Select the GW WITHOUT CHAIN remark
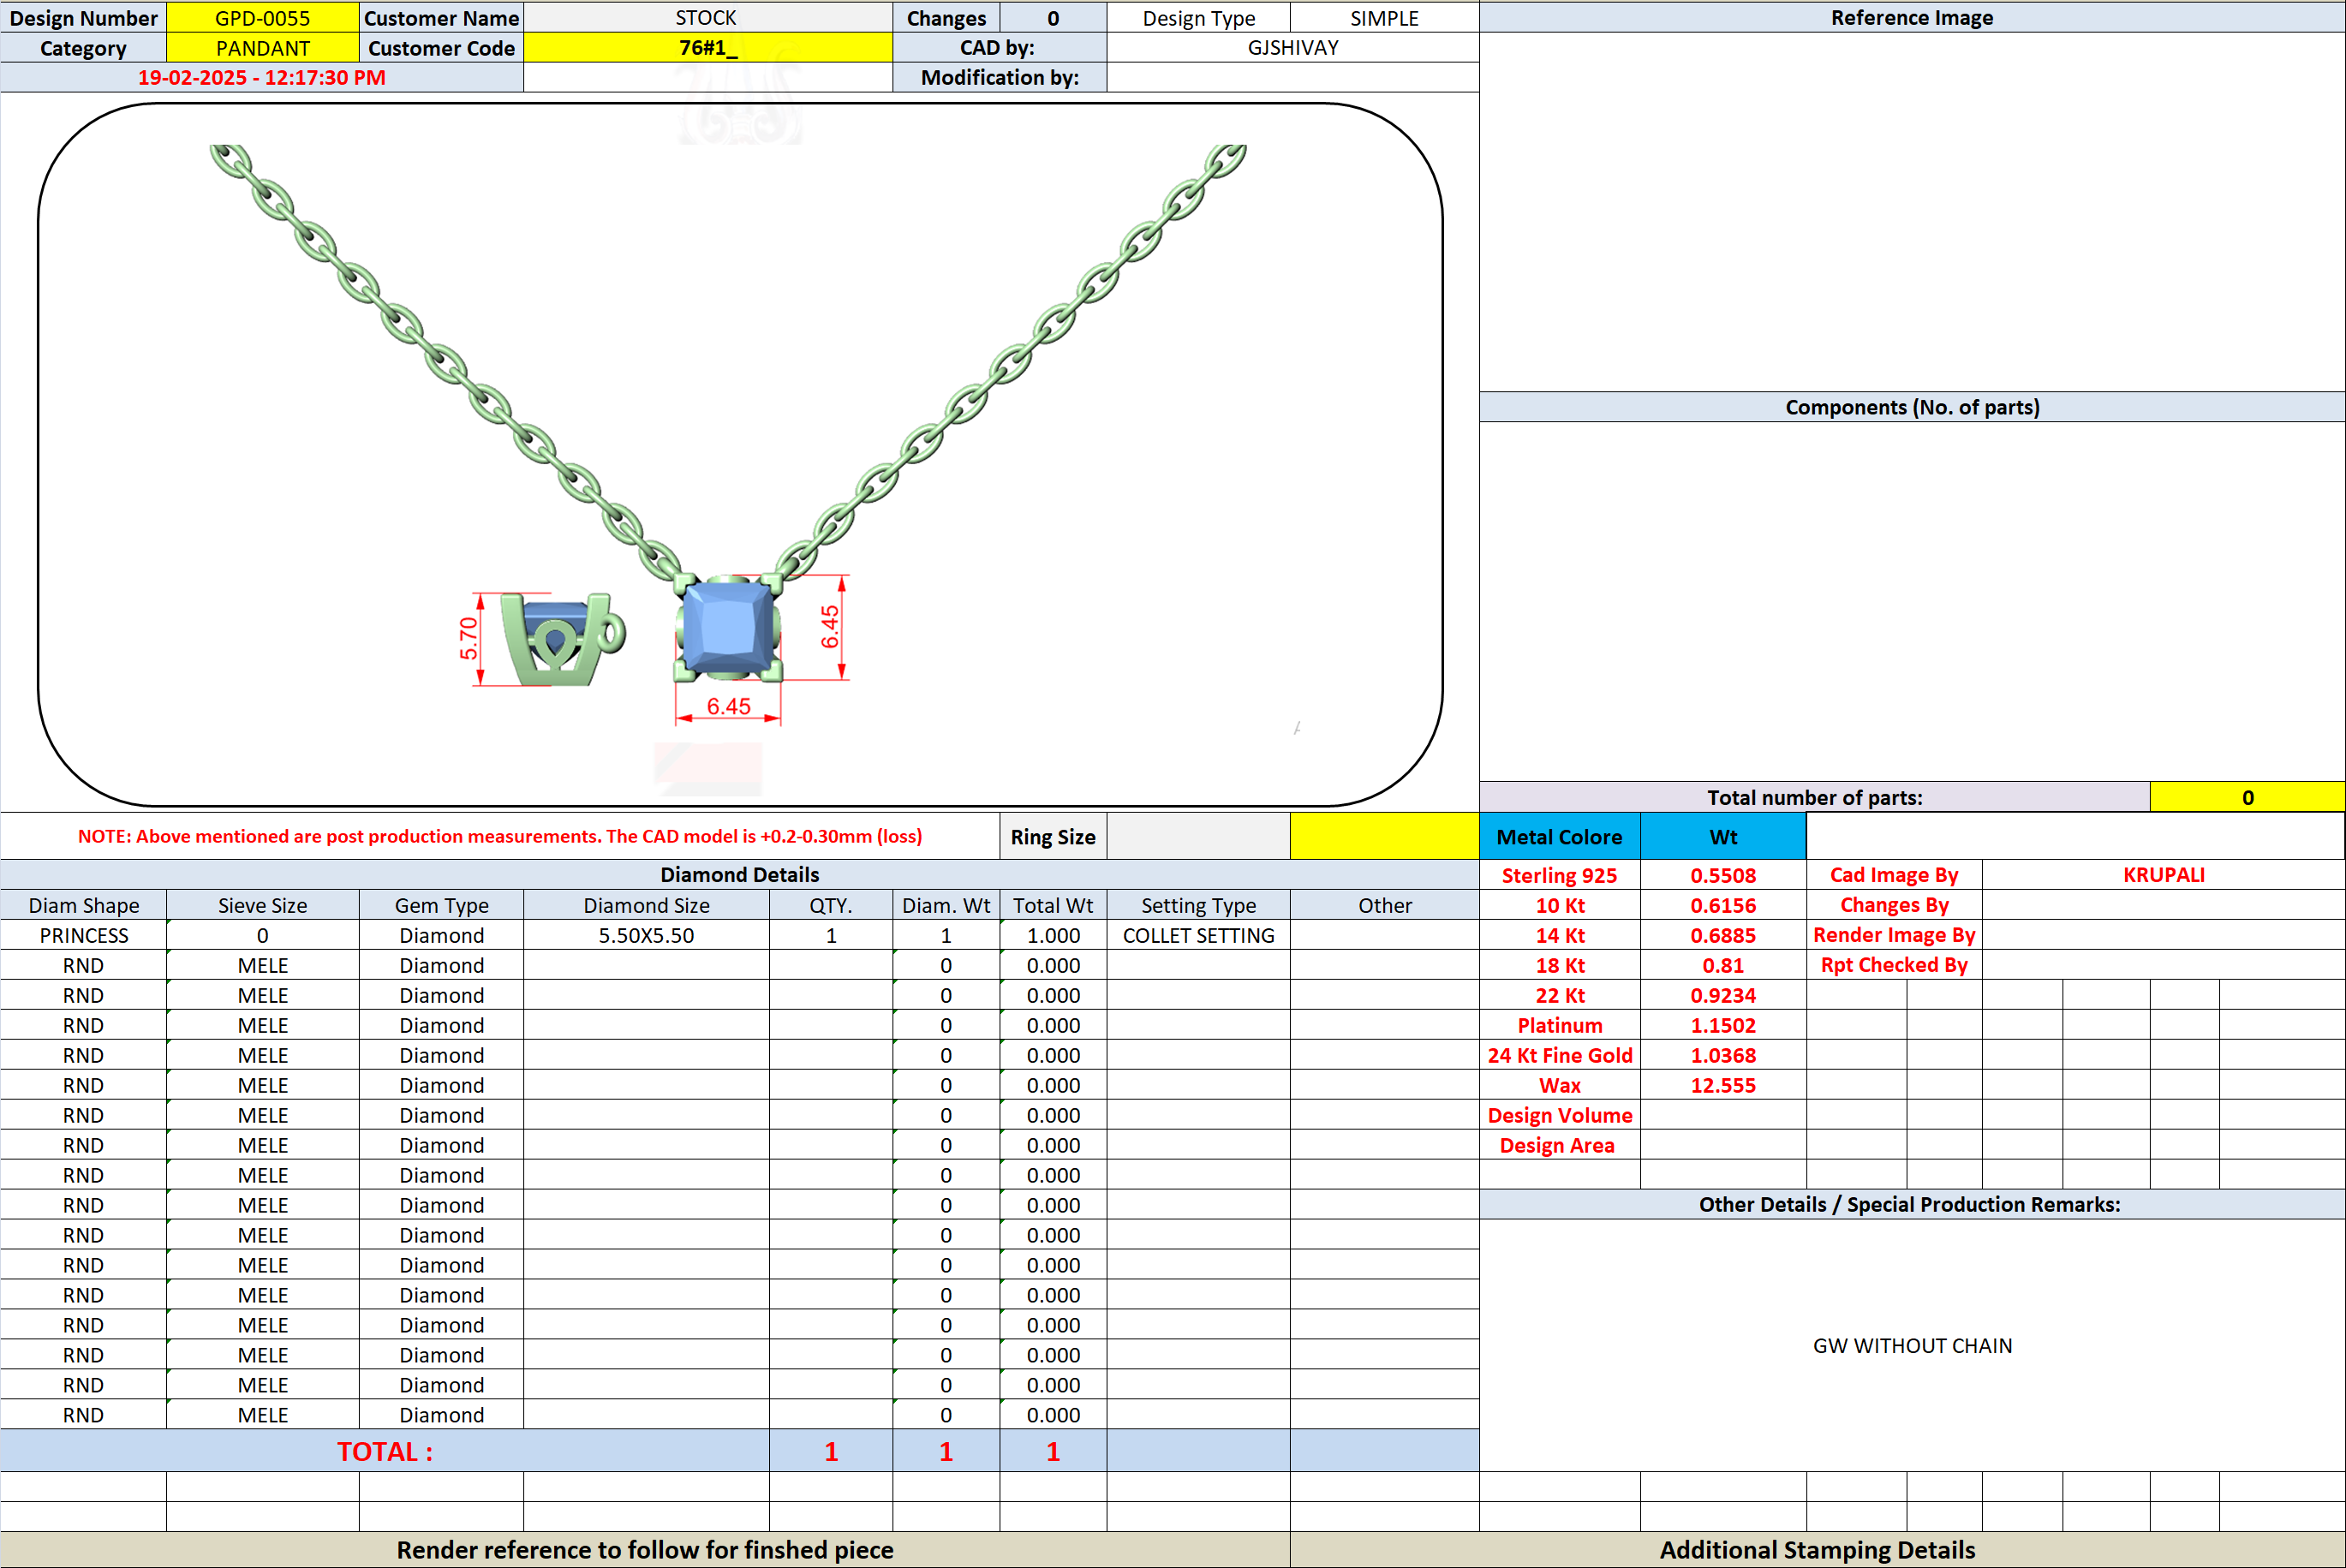Image resolution: width=2346 pixels, height=1568 pixels. 1912,1345
